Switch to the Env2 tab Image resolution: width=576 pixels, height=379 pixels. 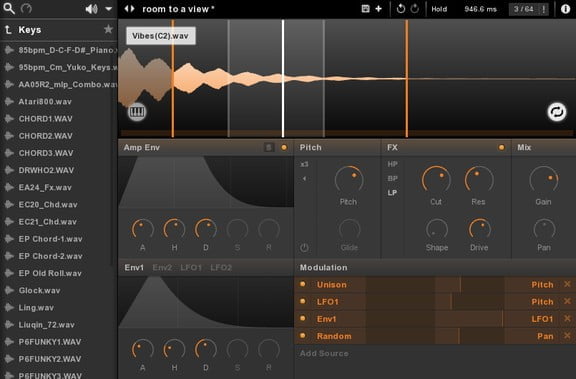pos(162,267)
